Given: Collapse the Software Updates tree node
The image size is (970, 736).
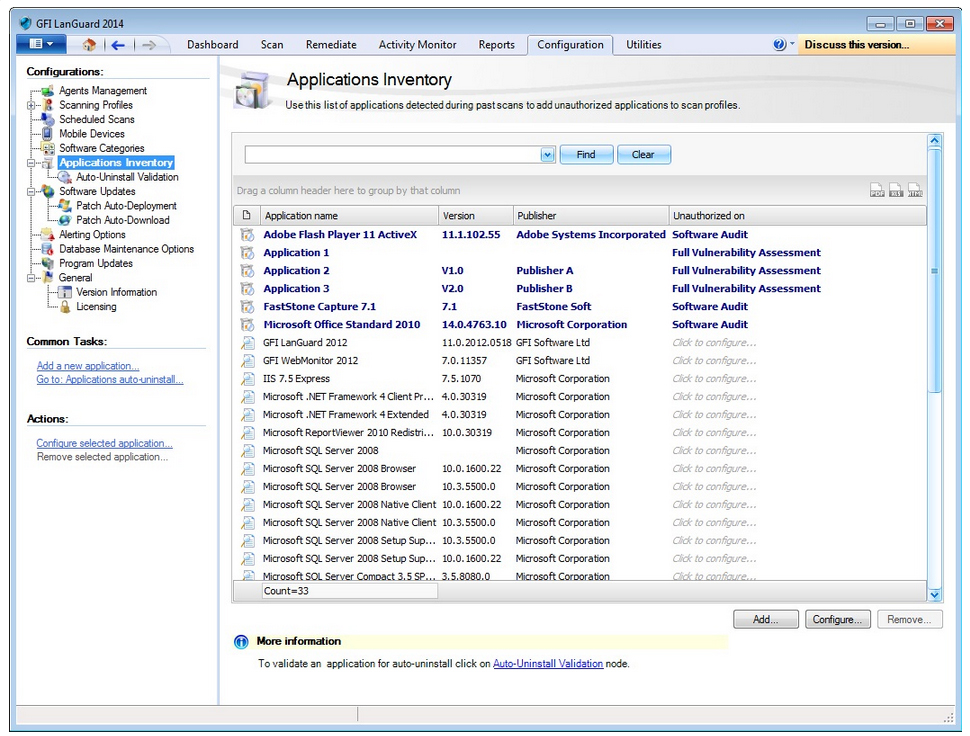Looking at the screenshot, I should 31,192.
